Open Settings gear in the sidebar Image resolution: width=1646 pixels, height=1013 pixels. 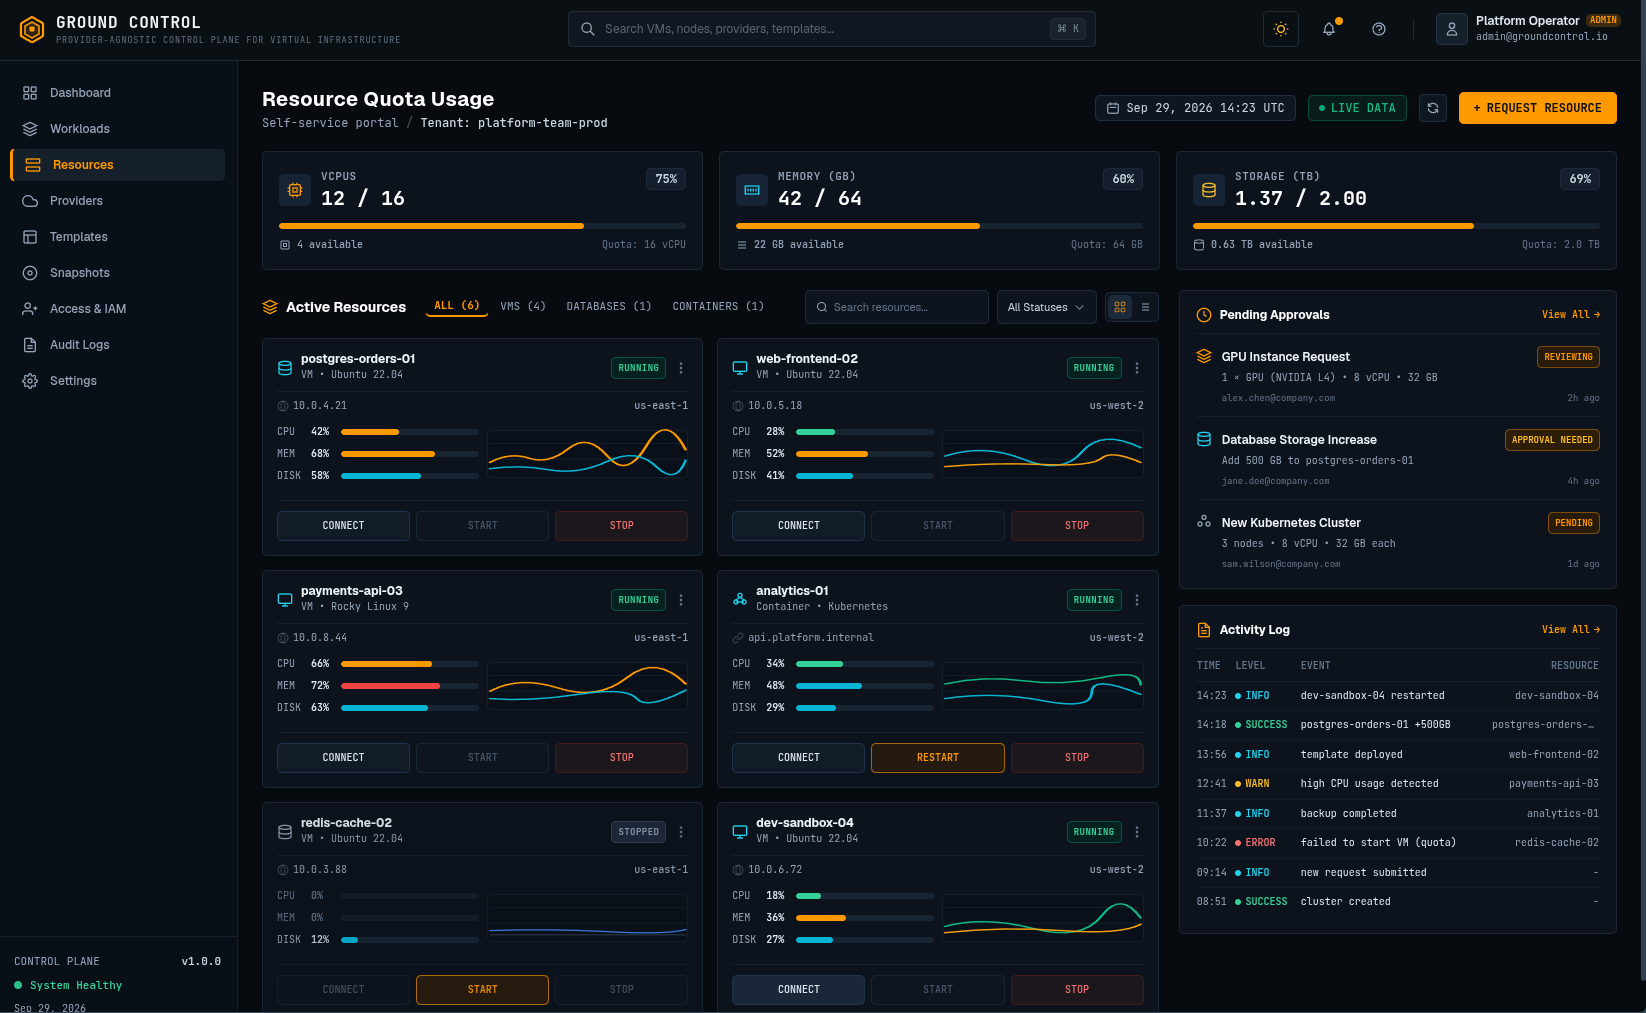118,381
